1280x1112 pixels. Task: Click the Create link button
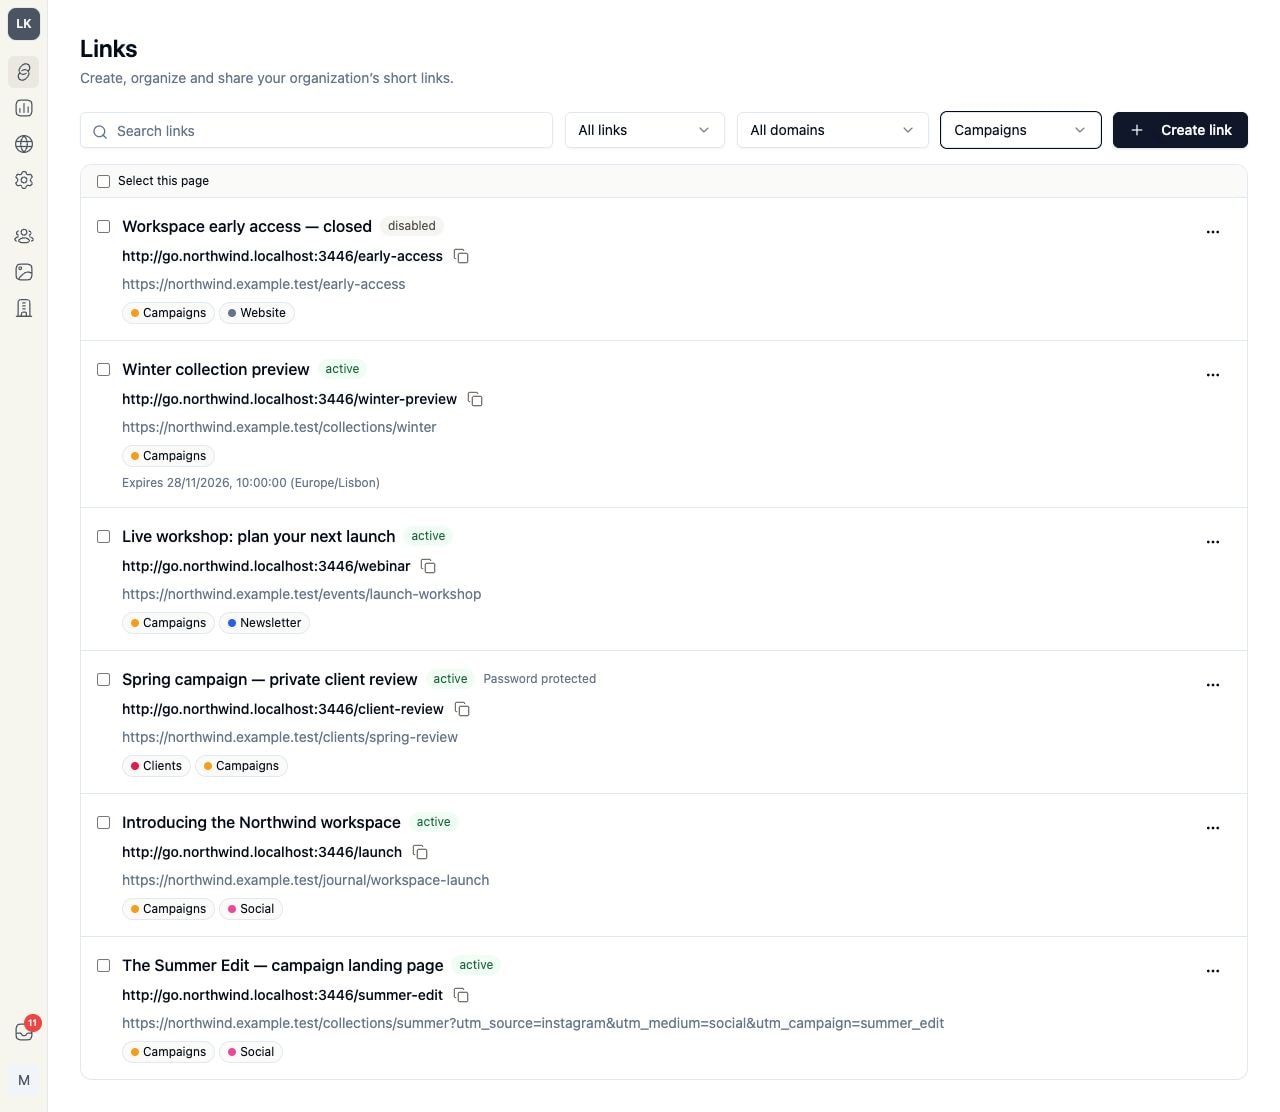[x=1180, y=130]
